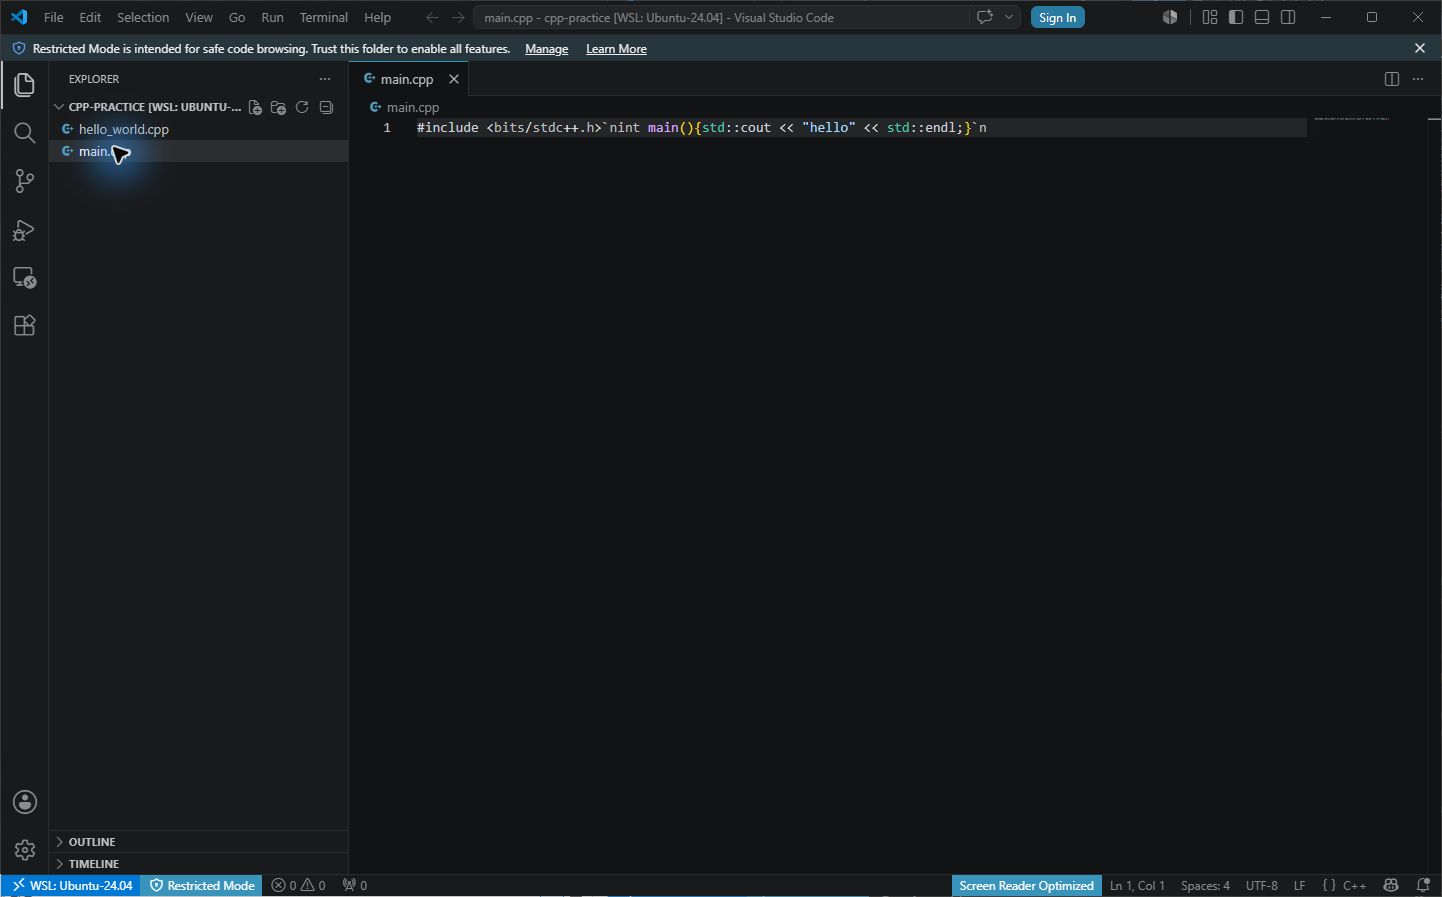Click the code line in editor

702,127
